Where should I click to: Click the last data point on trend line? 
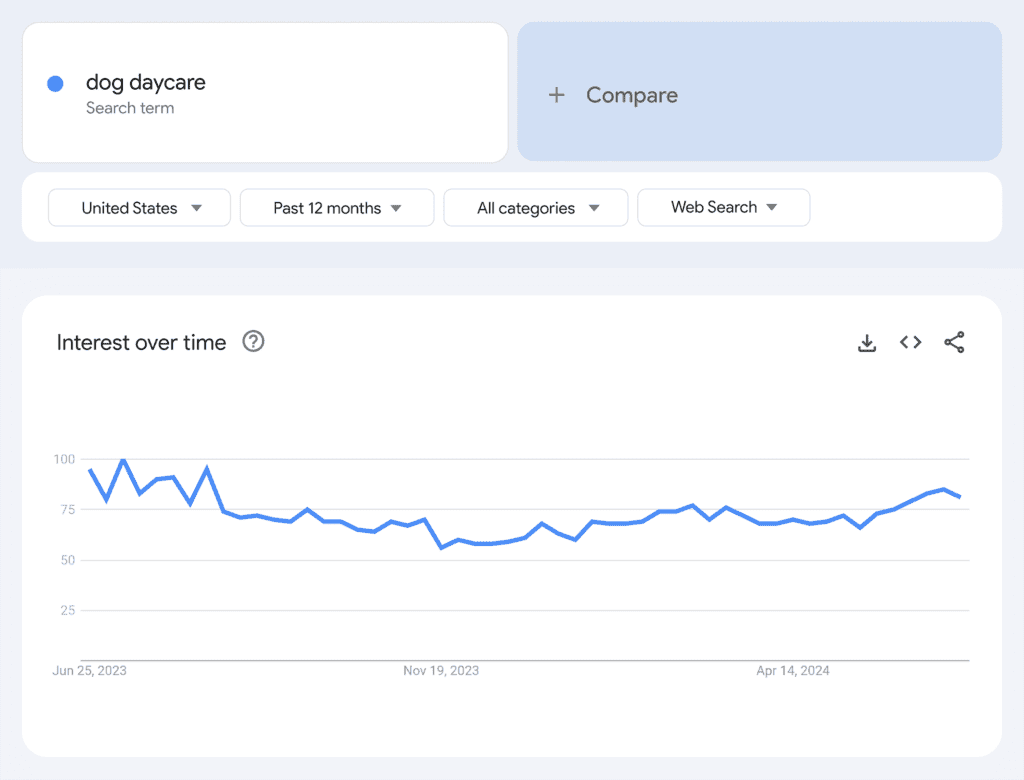tap(960, 497)
